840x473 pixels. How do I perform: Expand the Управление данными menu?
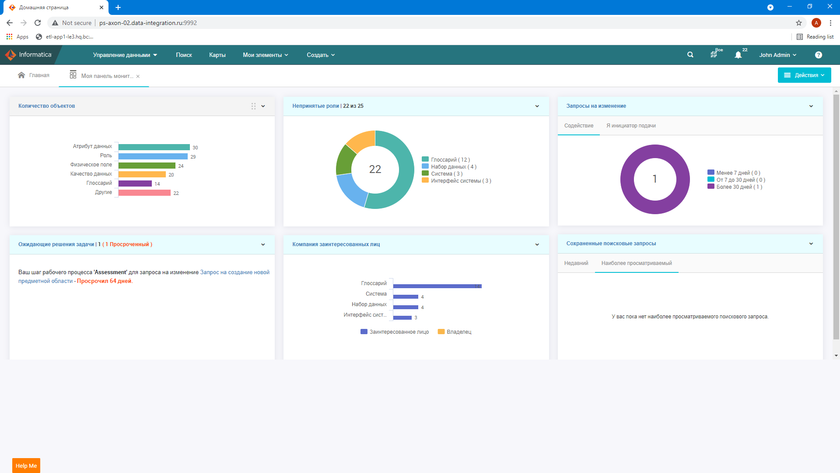coord(125,55)
